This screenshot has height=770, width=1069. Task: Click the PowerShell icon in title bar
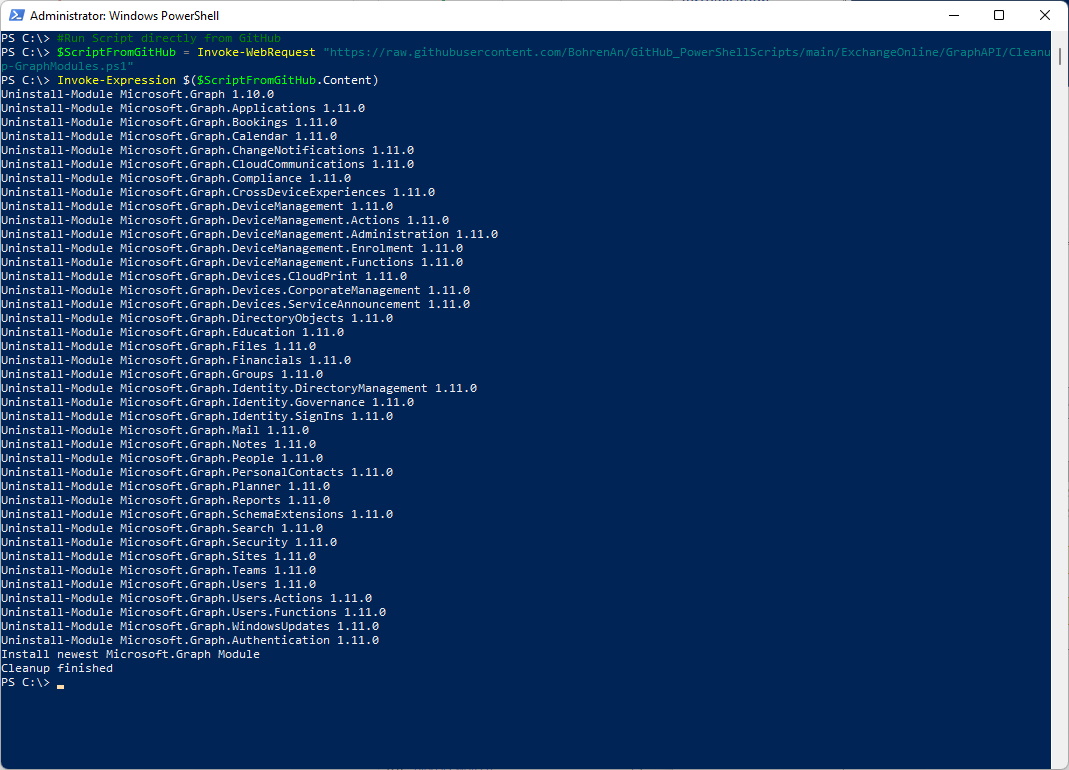16,15
